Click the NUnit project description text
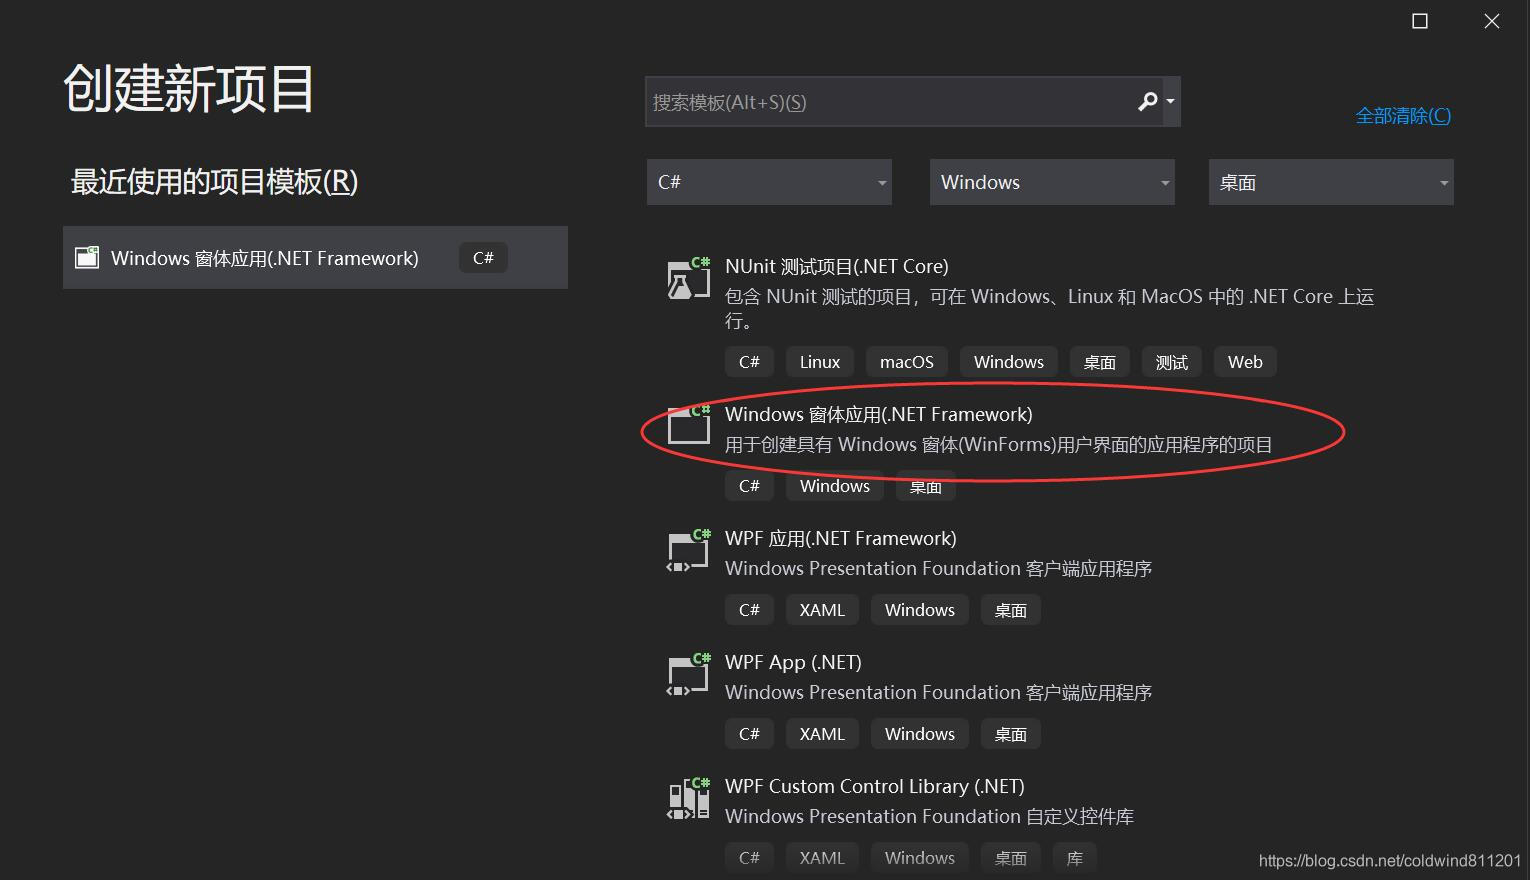Screen dimensions: 1530x880 [1049, 308]
